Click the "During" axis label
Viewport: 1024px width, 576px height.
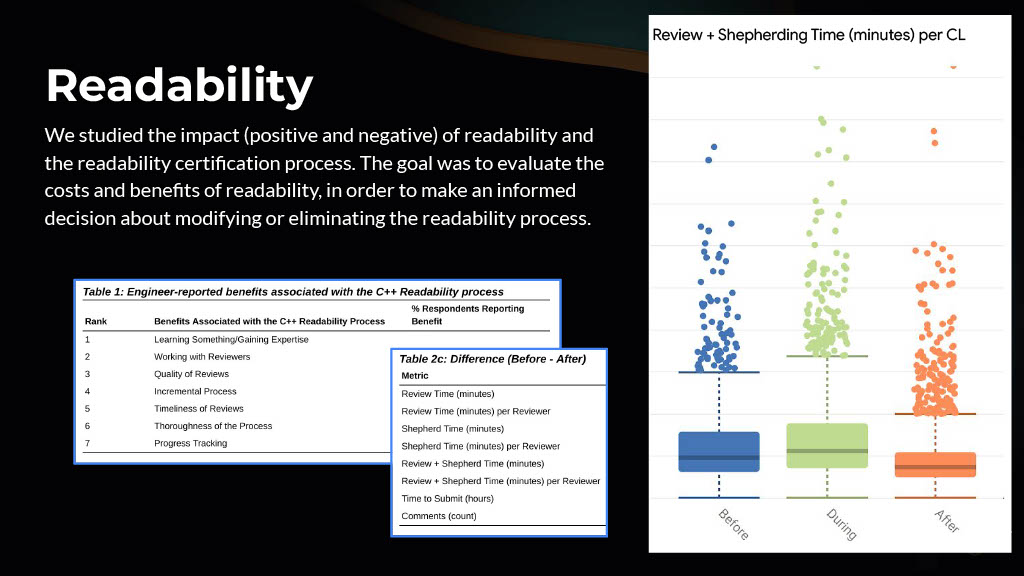tap(841, 524)
